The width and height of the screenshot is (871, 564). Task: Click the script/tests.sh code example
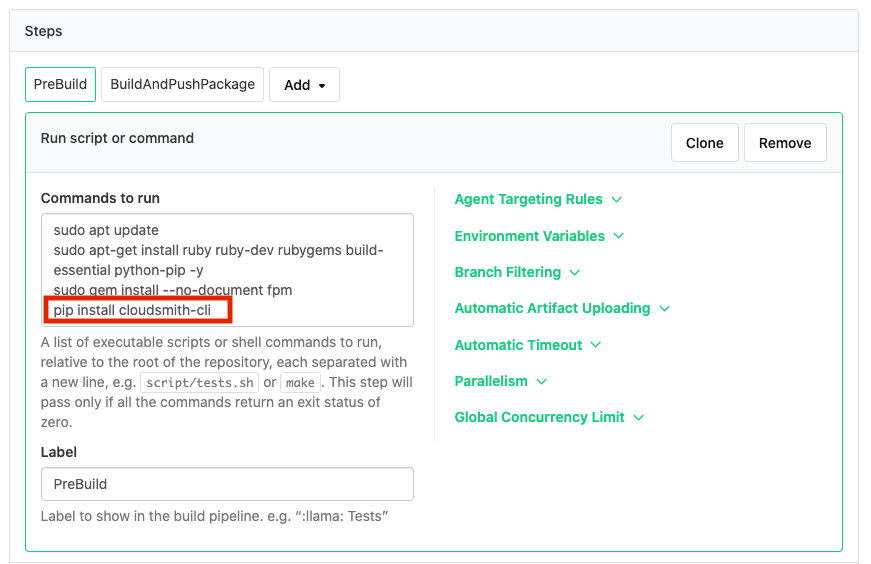tap(200, 383)
